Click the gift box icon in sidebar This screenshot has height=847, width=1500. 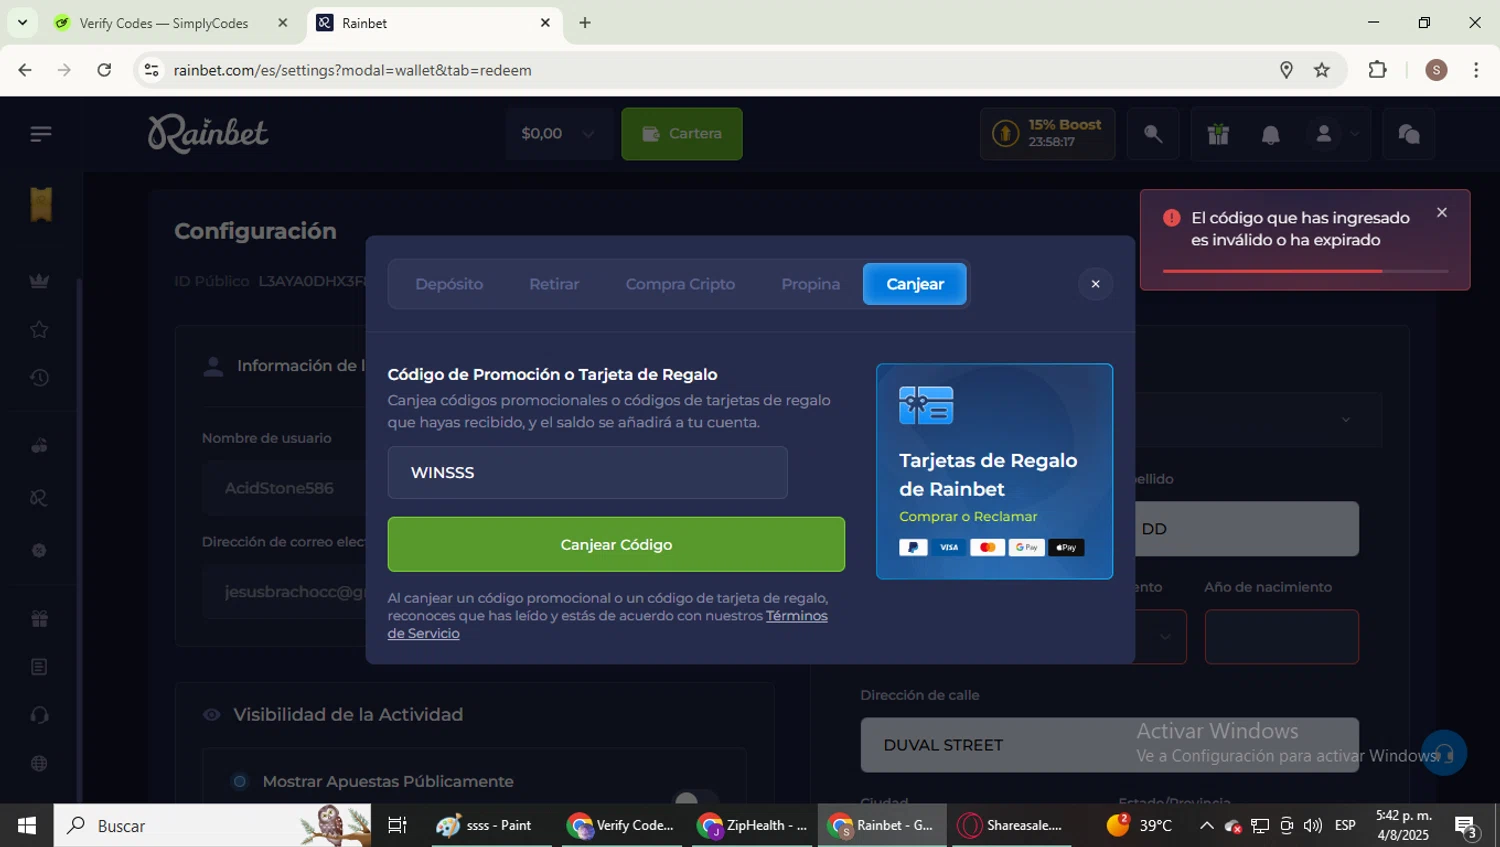(39, 619)
